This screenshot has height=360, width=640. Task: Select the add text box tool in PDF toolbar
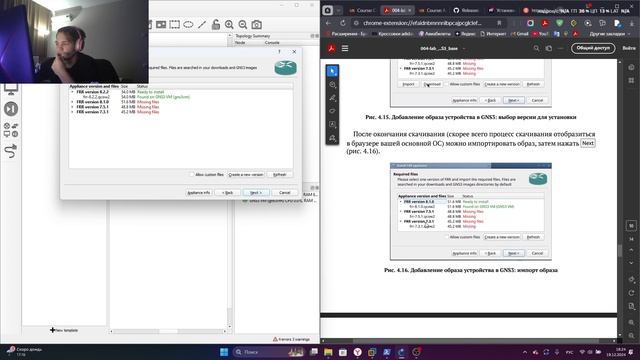[332, 124]
